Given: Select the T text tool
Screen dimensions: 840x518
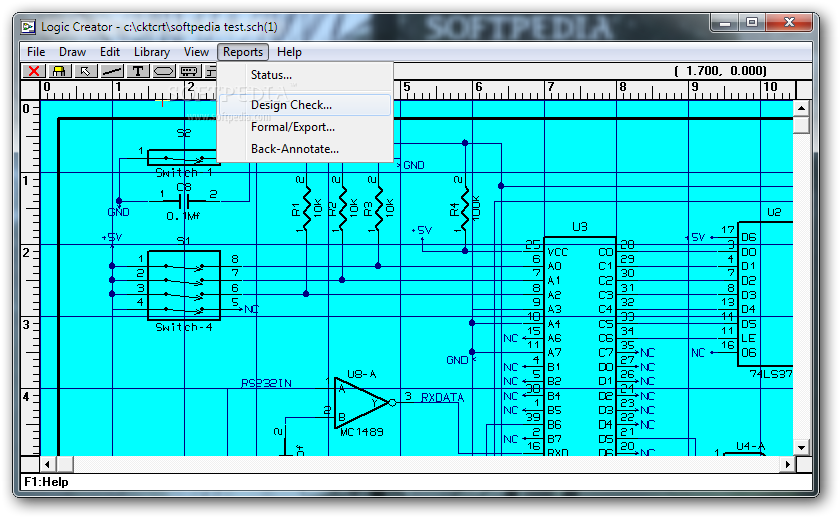Looking at the screenshot, I should coord(138,71).
